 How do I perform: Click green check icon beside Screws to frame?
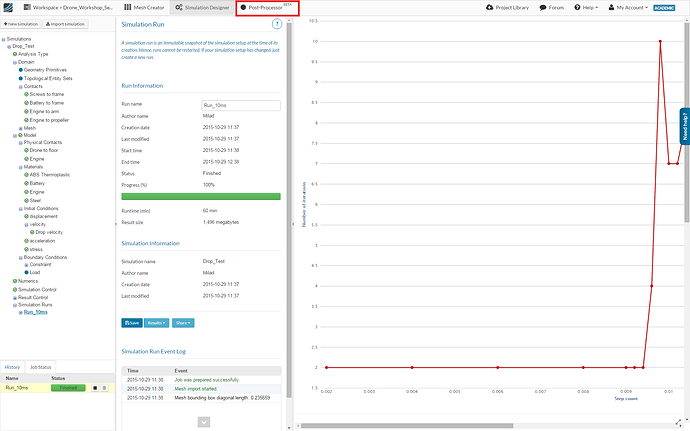tap(26, 94)
